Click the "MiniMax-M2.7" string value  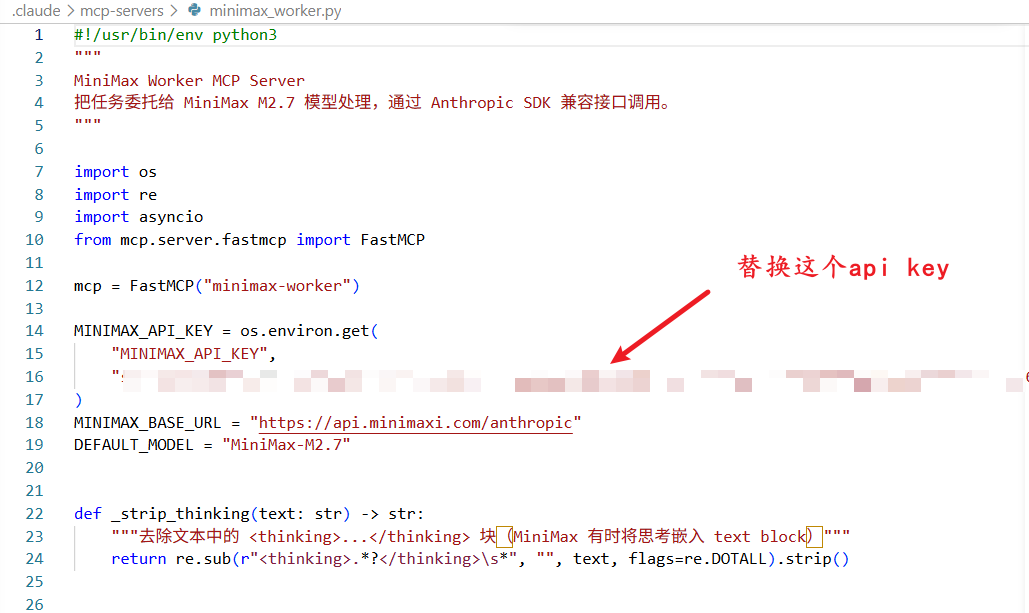(x=286, y=445)
